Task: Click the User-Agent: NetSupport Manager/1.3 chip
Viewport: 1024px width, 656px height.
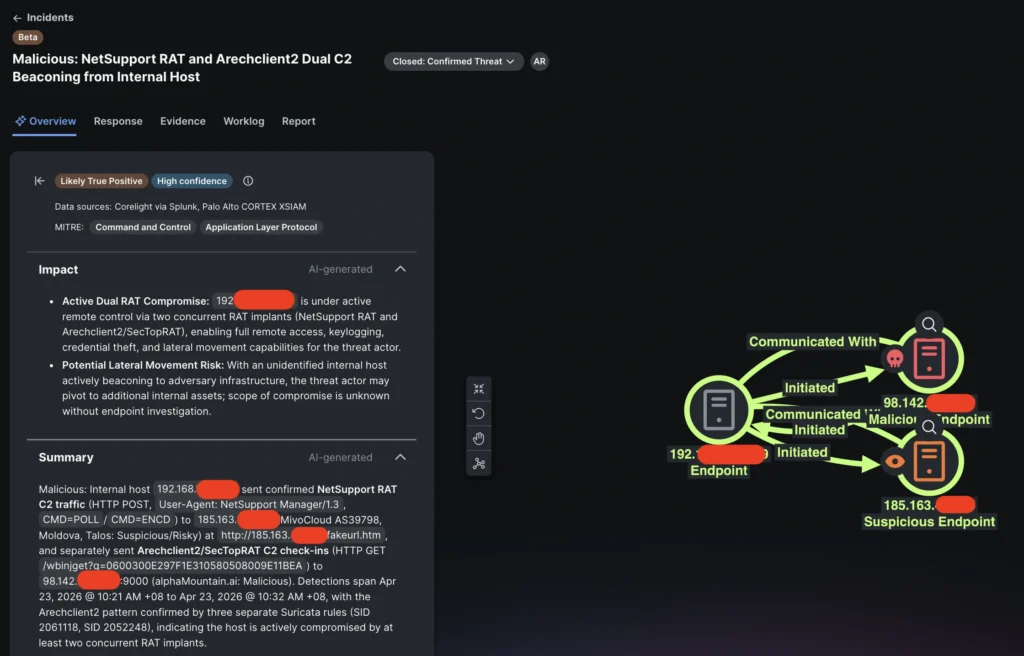Action: pyautogui.click(x=249, y=504)
